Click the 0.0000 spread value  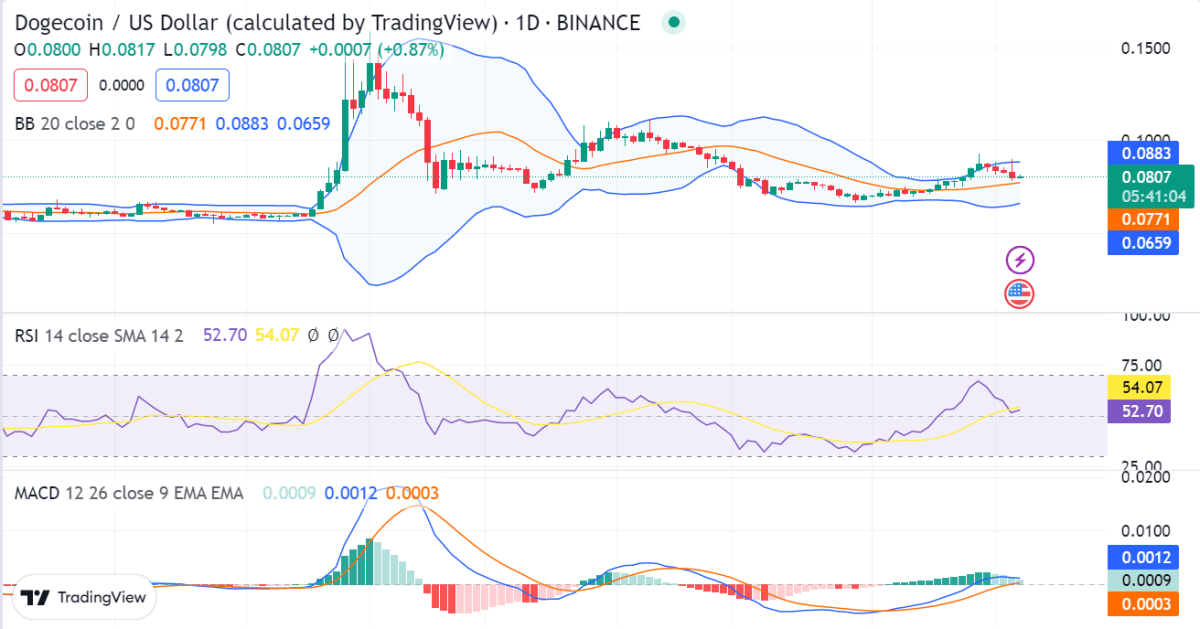121,86
